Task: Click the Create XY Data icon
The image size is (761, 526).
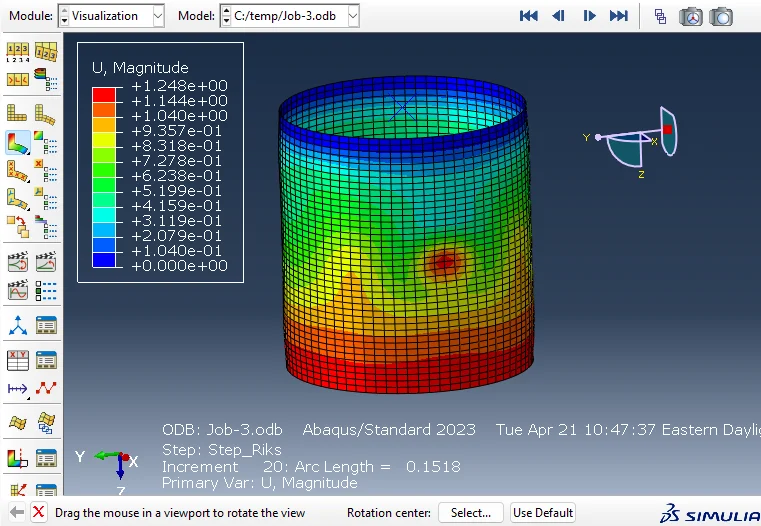Action: [18, 360]
